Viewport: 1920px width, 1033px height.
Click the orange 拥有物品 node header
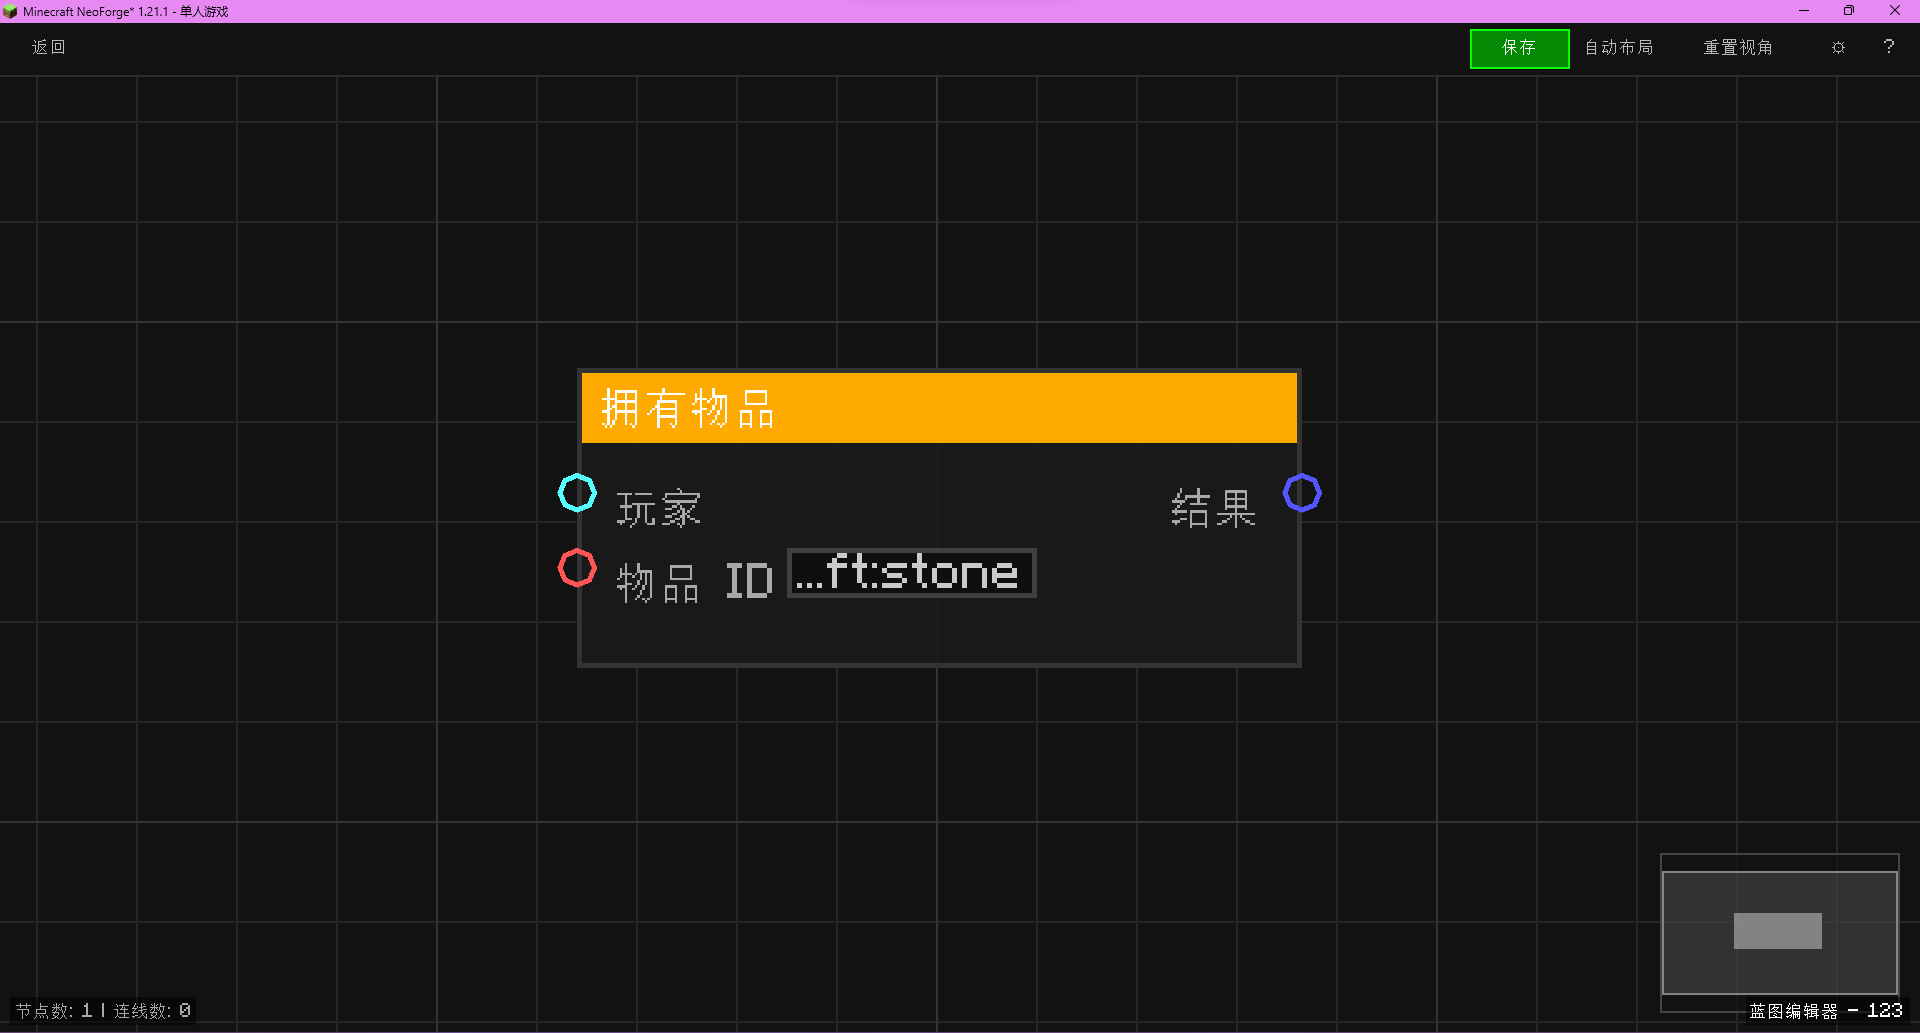pos(938,407)
